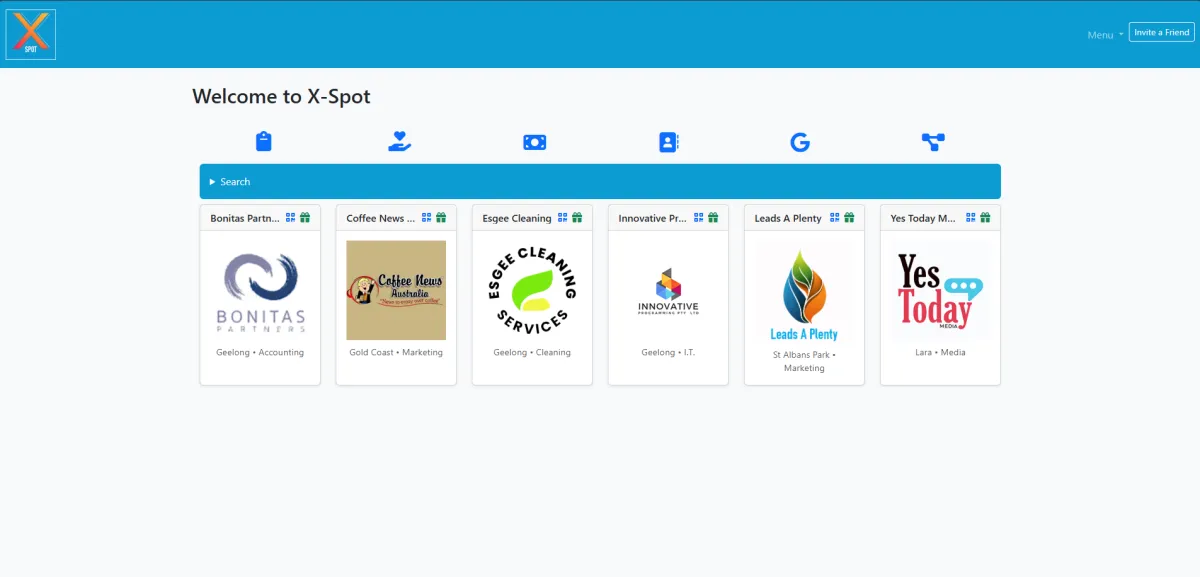Click the 'Gold Coast • Marketing' text
The image size is (1200, 577).
coord(396,352)
